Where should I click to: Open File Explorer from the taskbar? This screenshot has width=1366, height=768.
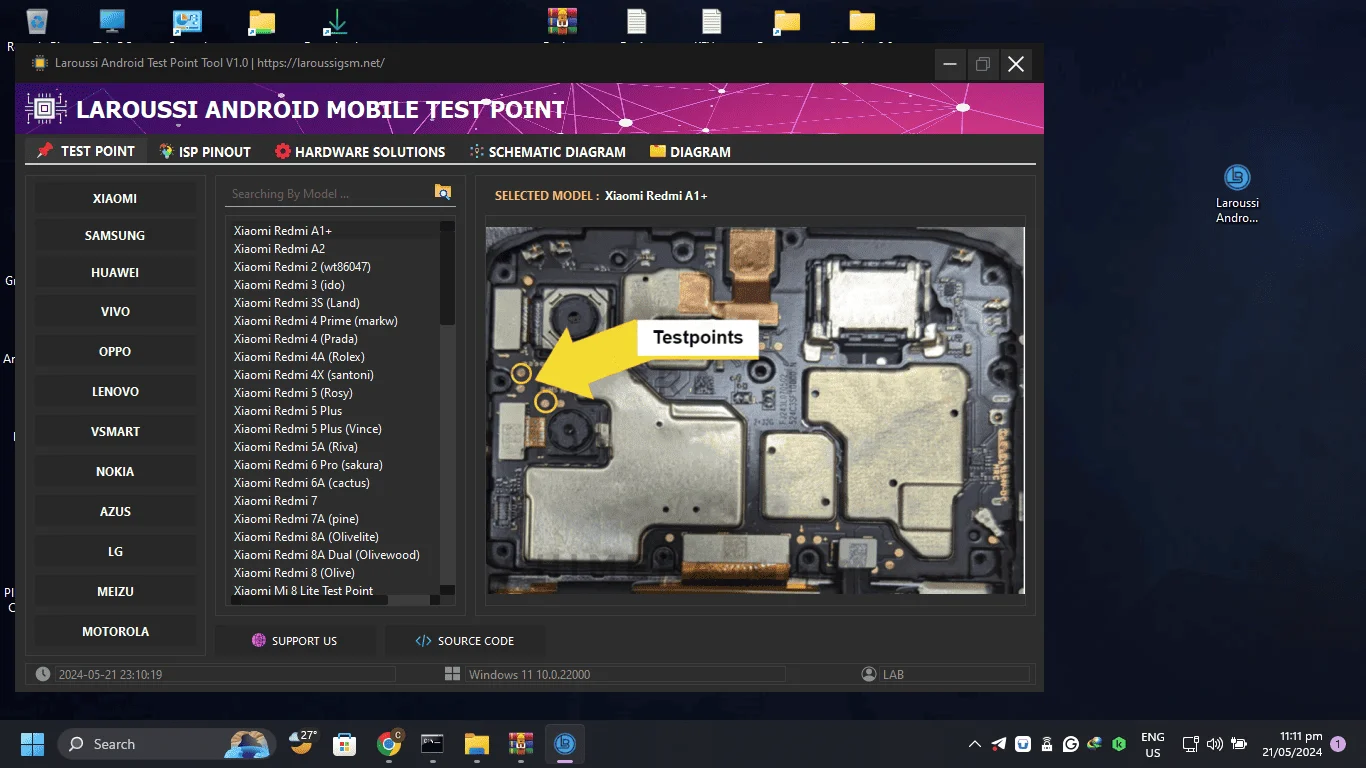point(476,744)
